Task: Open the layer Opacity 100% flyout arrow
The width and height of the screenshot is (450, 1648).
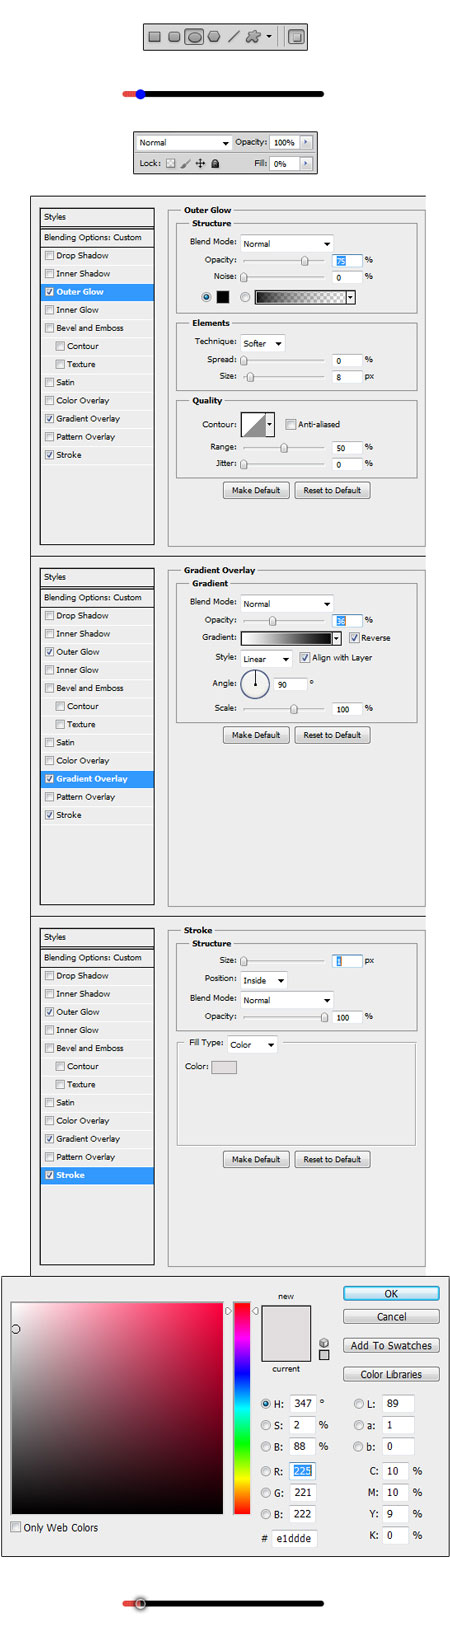Action: [306, 142]
